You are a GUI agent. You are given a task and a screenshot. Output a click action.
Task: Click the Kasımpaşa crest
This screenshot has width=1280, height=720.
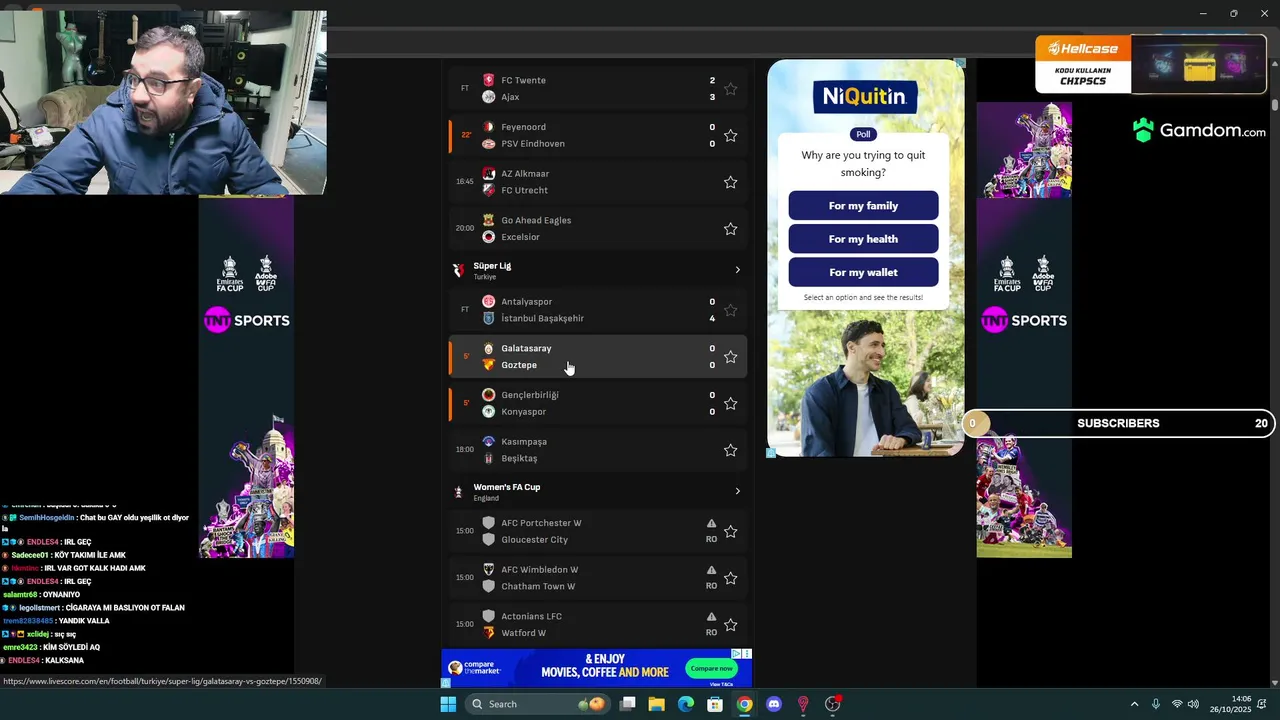489,441
